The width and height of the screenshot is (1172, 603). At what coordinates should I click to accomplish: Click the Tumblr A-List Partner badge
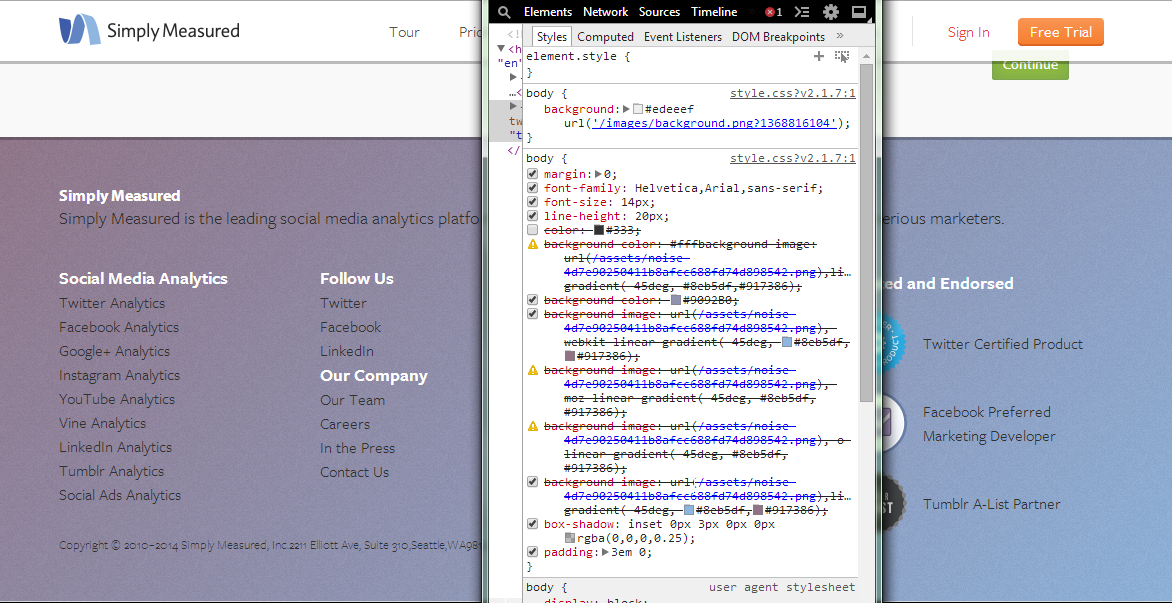coord(892,504)
